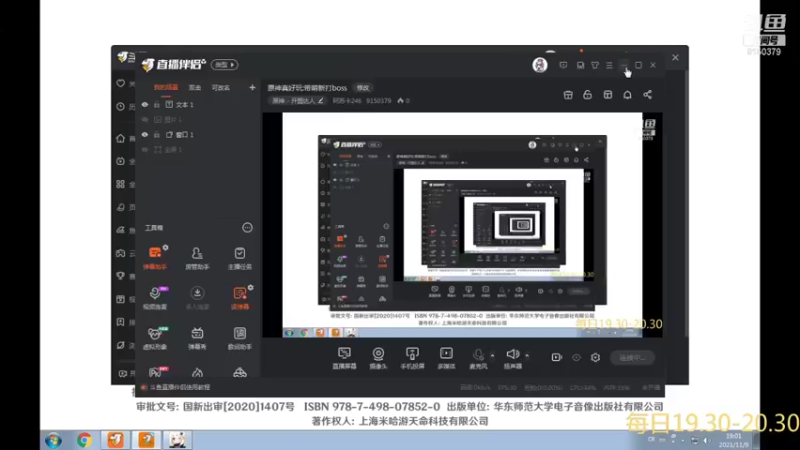Toggle visibility eye for 文本 1 layer
The width and height of the screenshot is (800, 450).
pyautogui.click(x=145, y=105)
